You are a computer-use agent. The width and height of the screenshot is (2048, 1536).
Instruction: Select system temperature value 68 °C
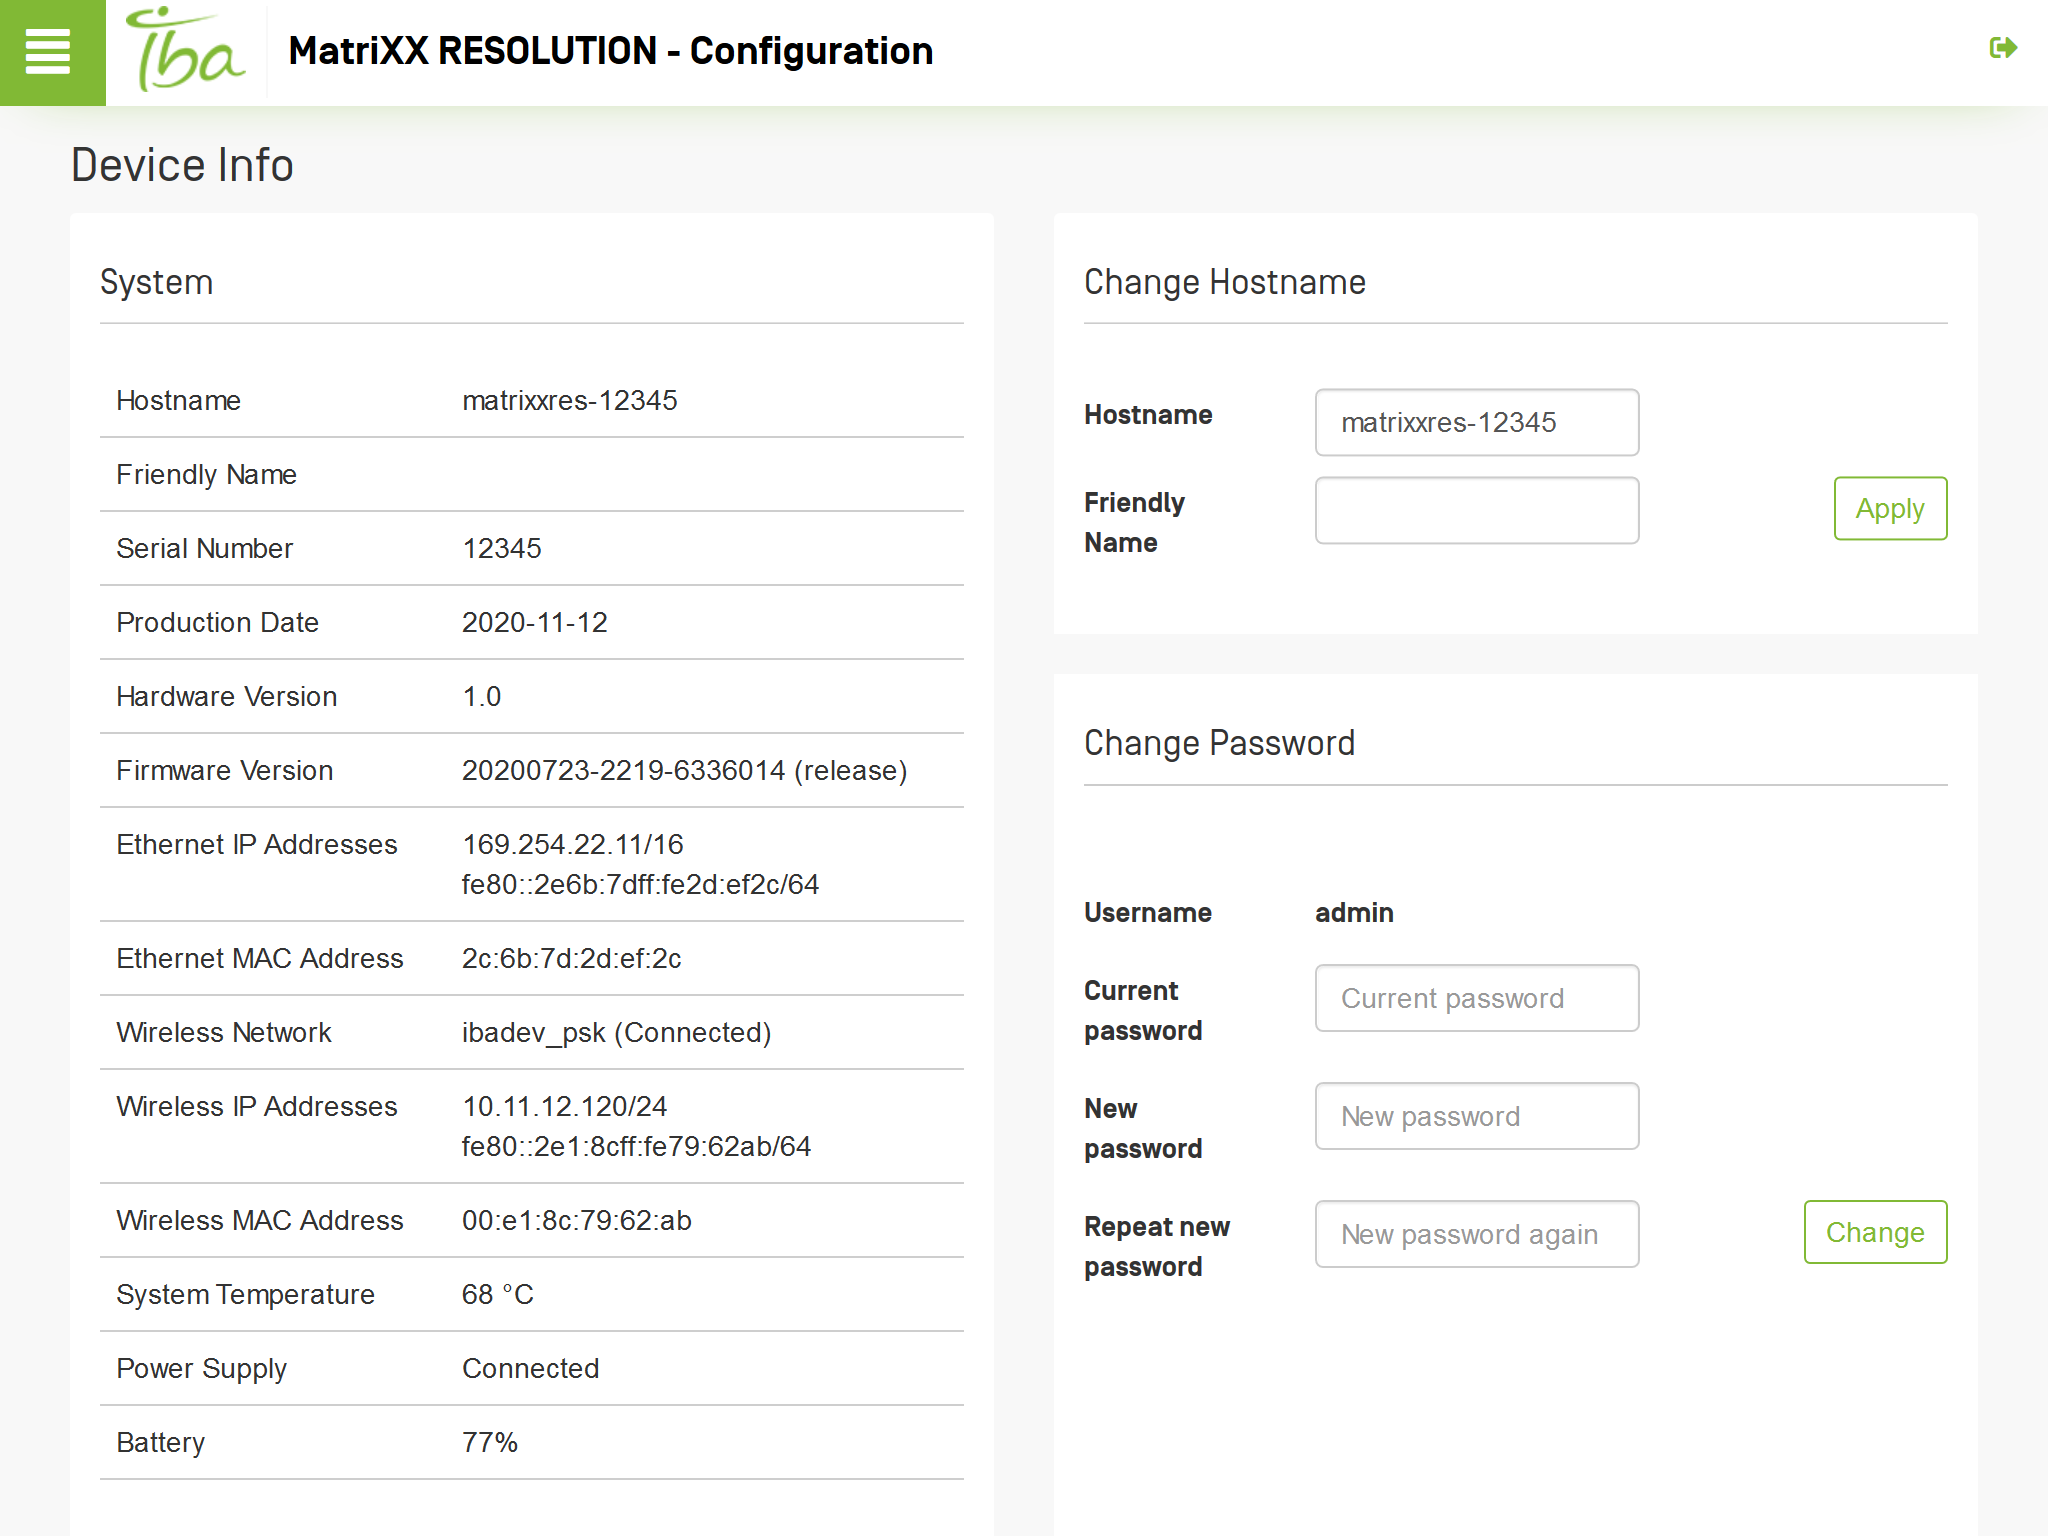click(x=498, y=1295)
